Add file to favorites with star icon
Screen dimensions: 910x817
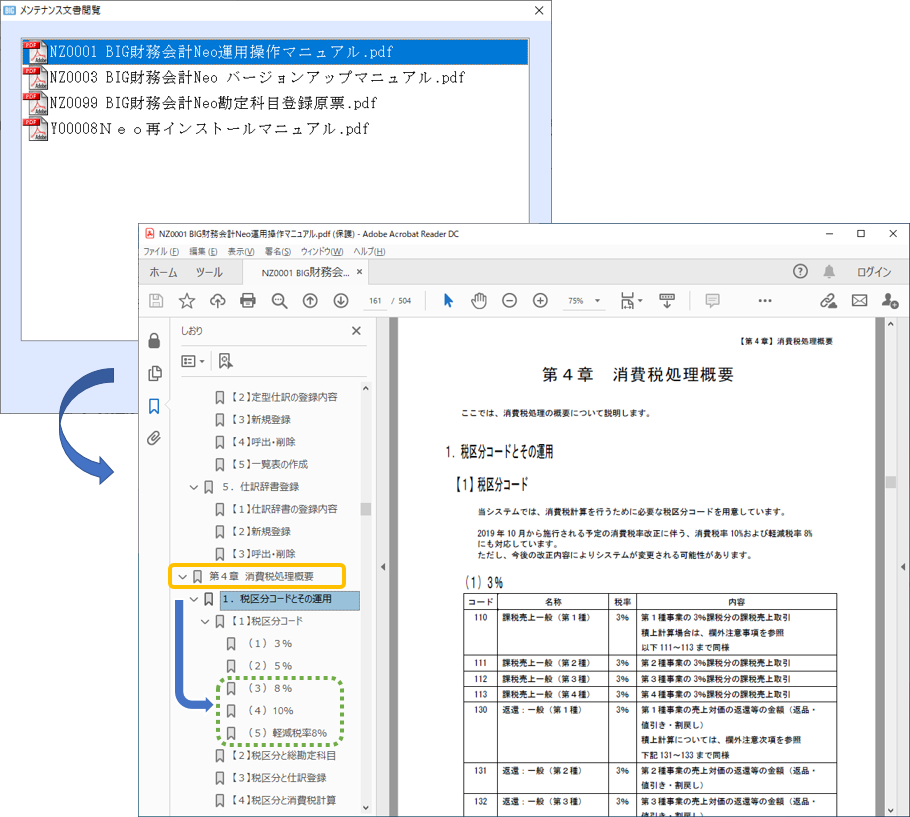coord(187,301)
